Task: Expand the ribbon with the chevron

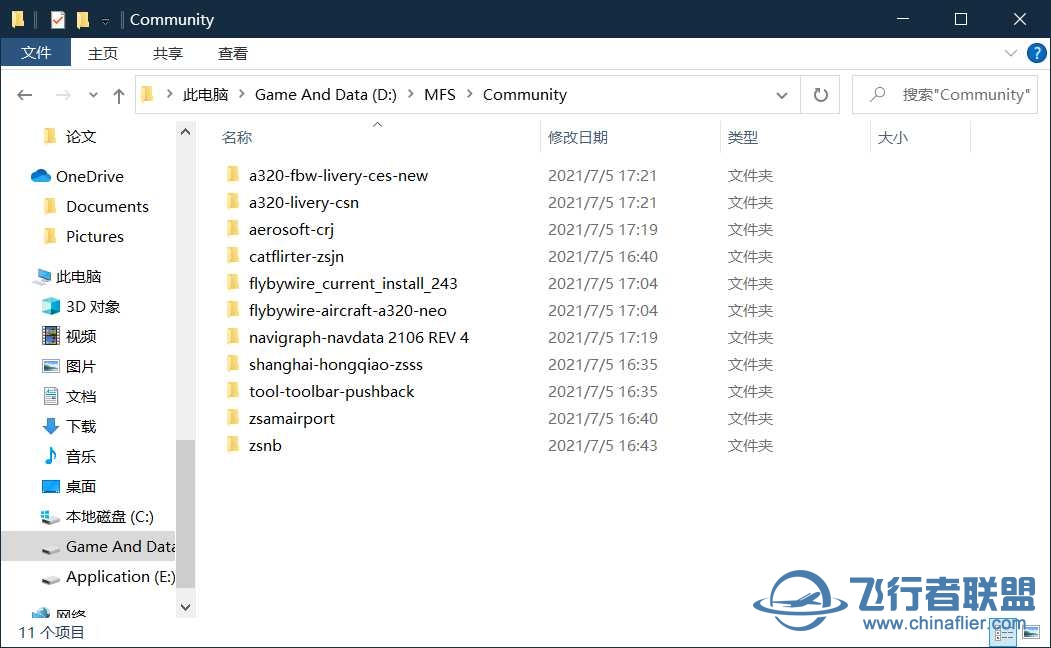Action: 1011,53
